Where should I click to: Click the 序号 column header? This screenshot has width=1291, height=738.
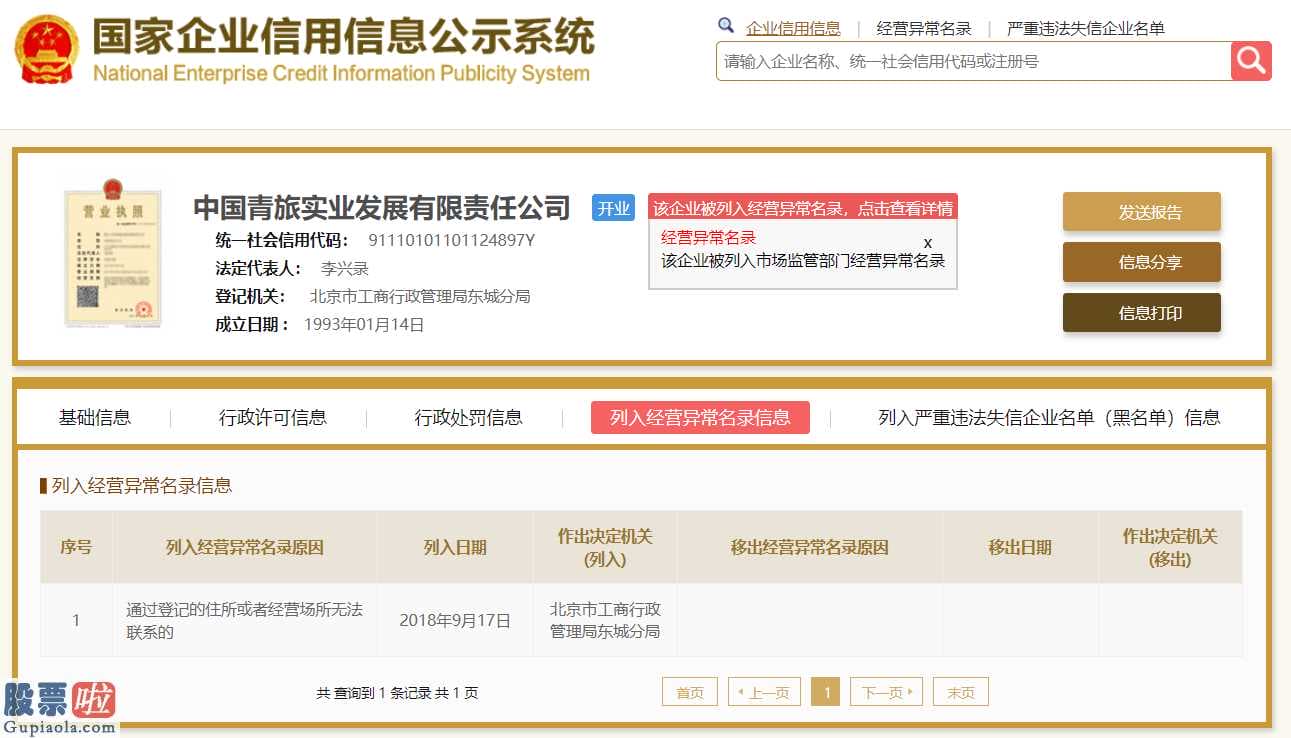[x=76, y=547]
